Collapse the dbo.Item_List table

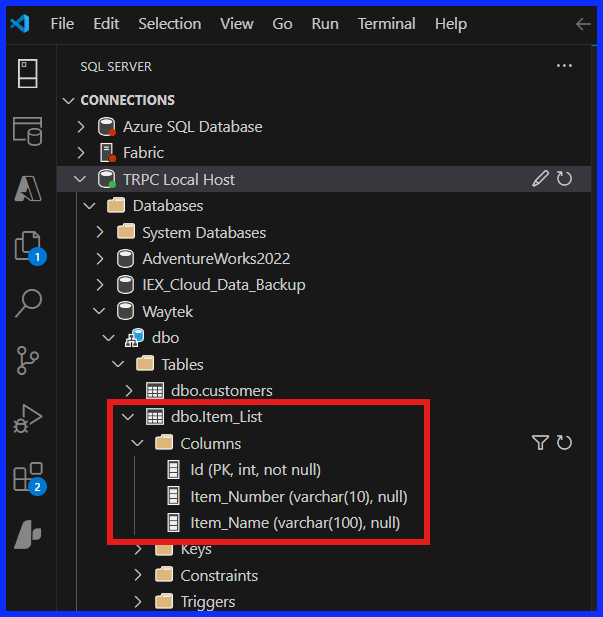[128, 417]
